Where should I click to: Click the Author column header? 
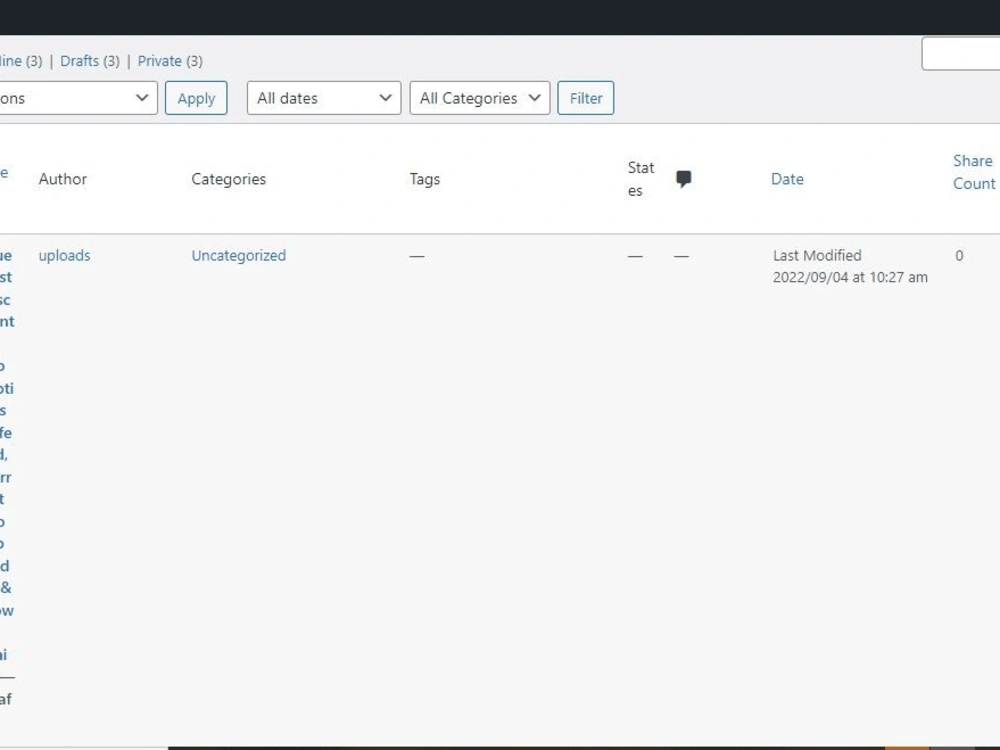(x=62, y=179)
